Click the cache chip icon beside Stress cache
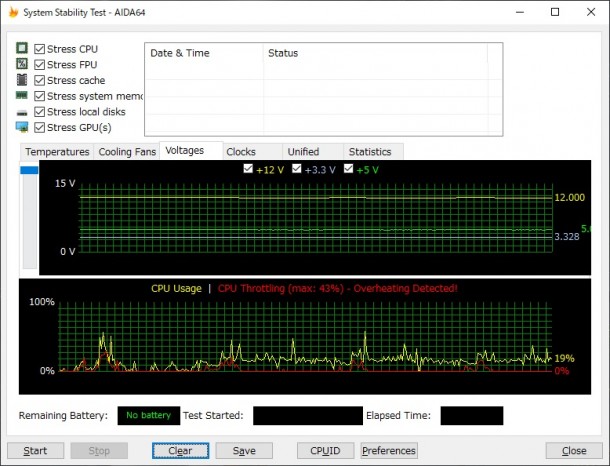Screen dimensions: 610x466 pyautogui.click(x=22, y=80)
